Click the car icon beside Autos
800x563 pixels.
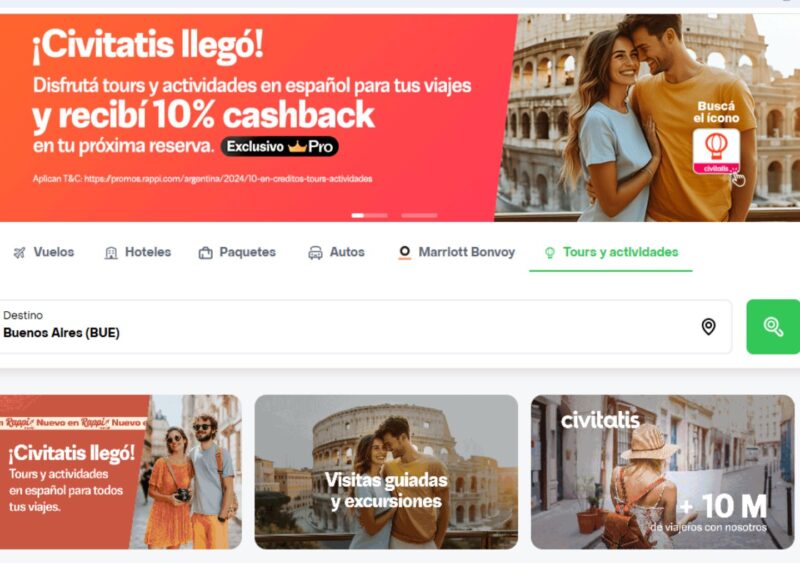coord(315,253)
